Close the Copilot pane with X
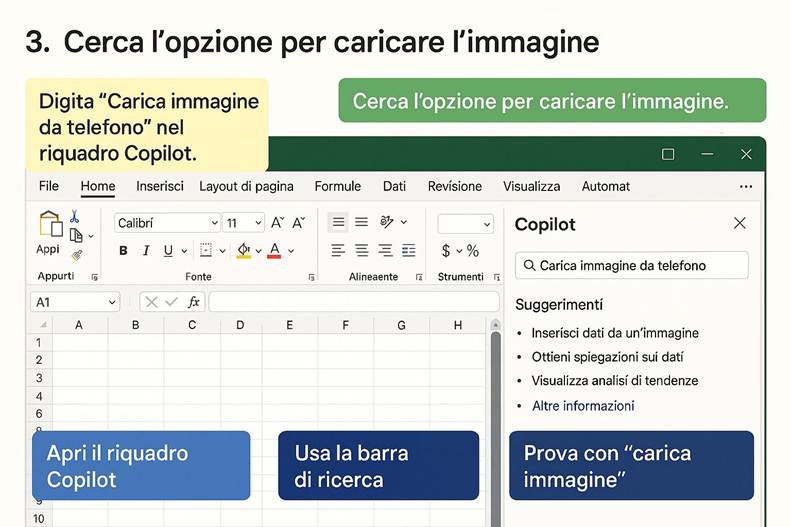Image resolution: width=791 pixels, height=527 pixels. click(740, 223)
